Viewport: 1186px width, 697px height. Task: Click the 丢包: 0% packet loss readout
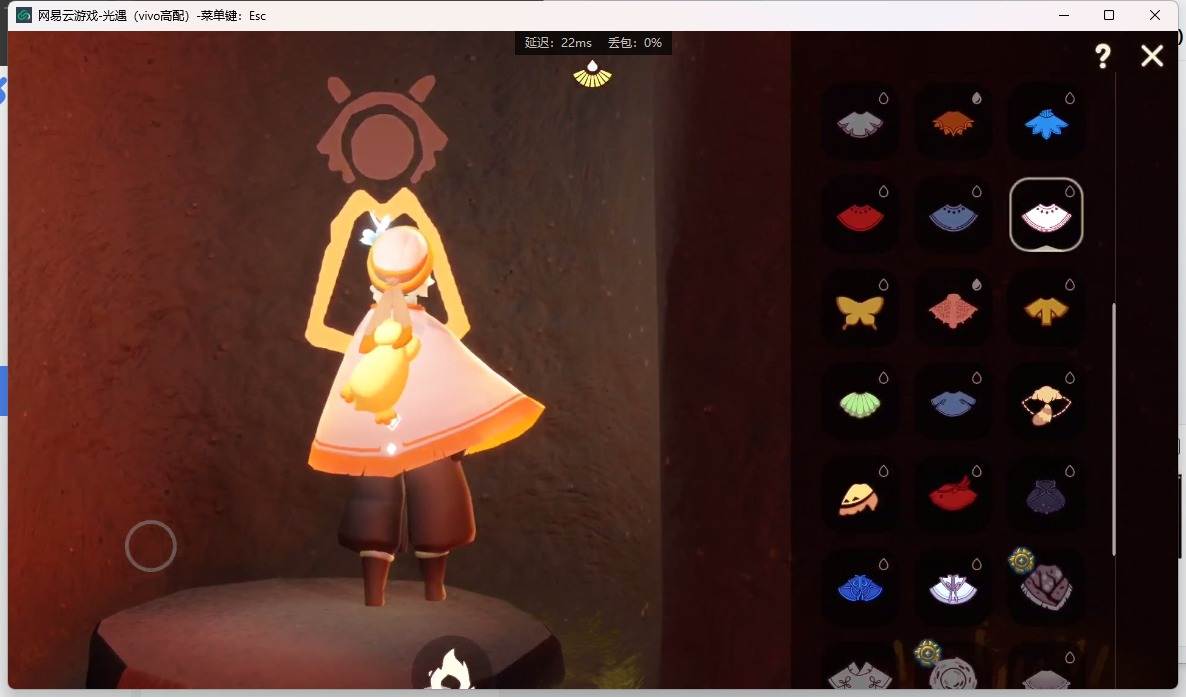(x=635, y=42)
